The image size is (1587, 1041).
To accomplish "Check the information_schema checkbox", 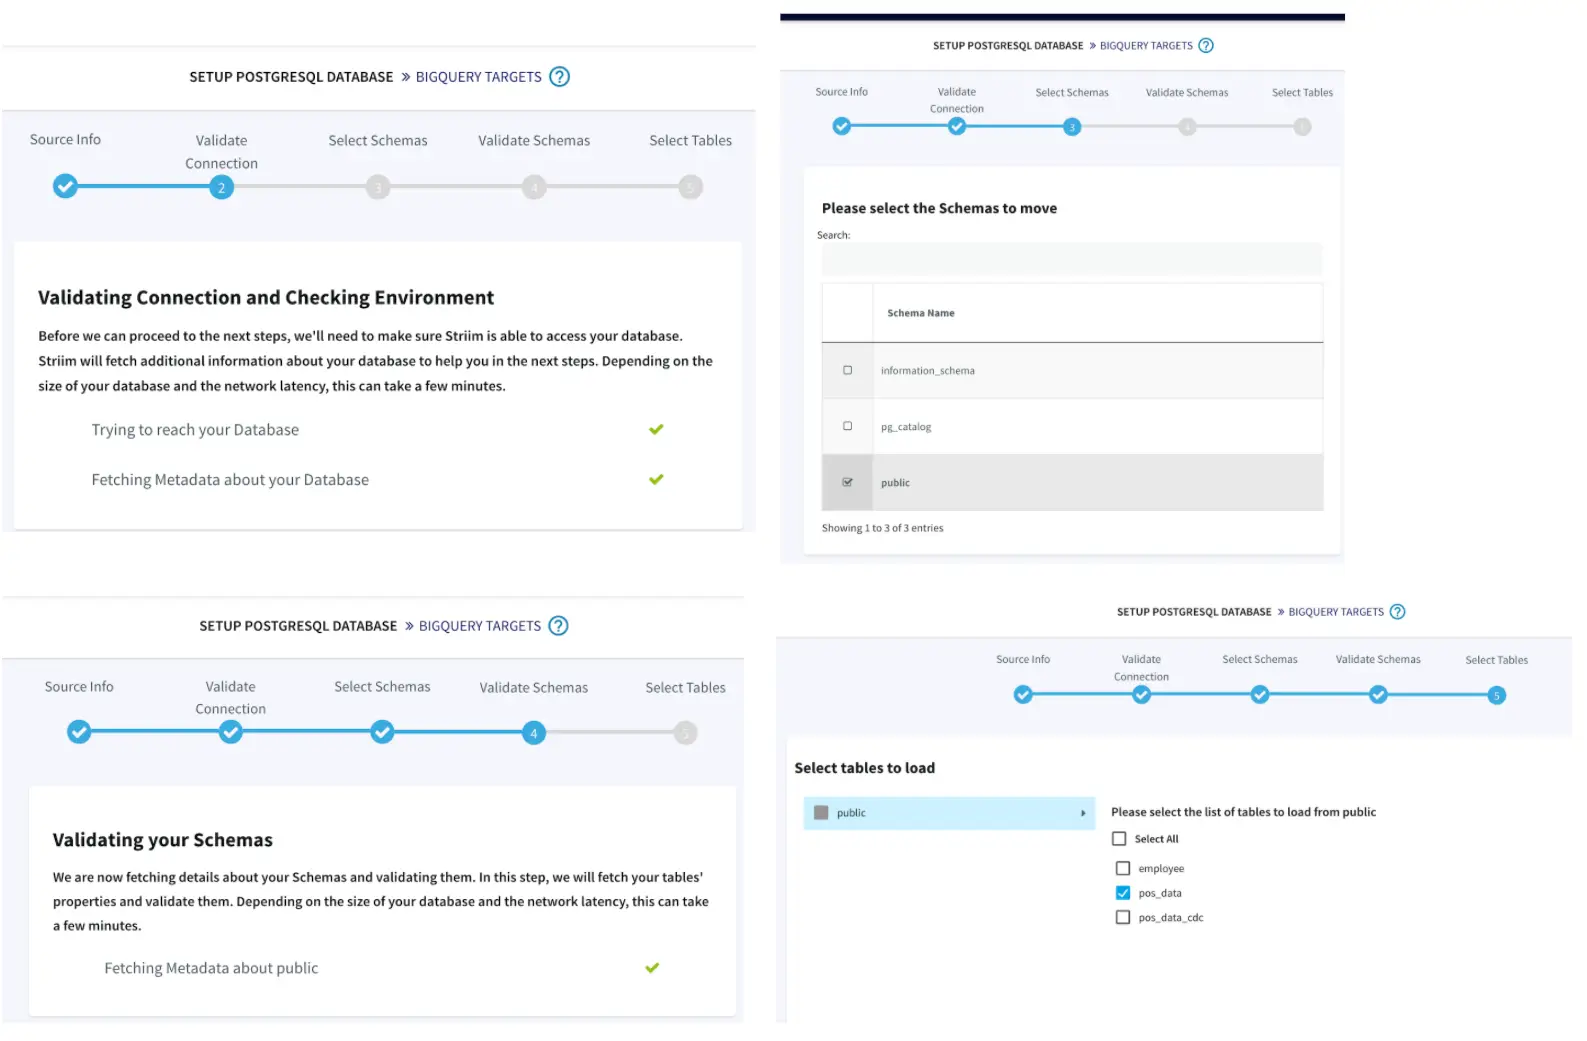I will click(848, 370).
